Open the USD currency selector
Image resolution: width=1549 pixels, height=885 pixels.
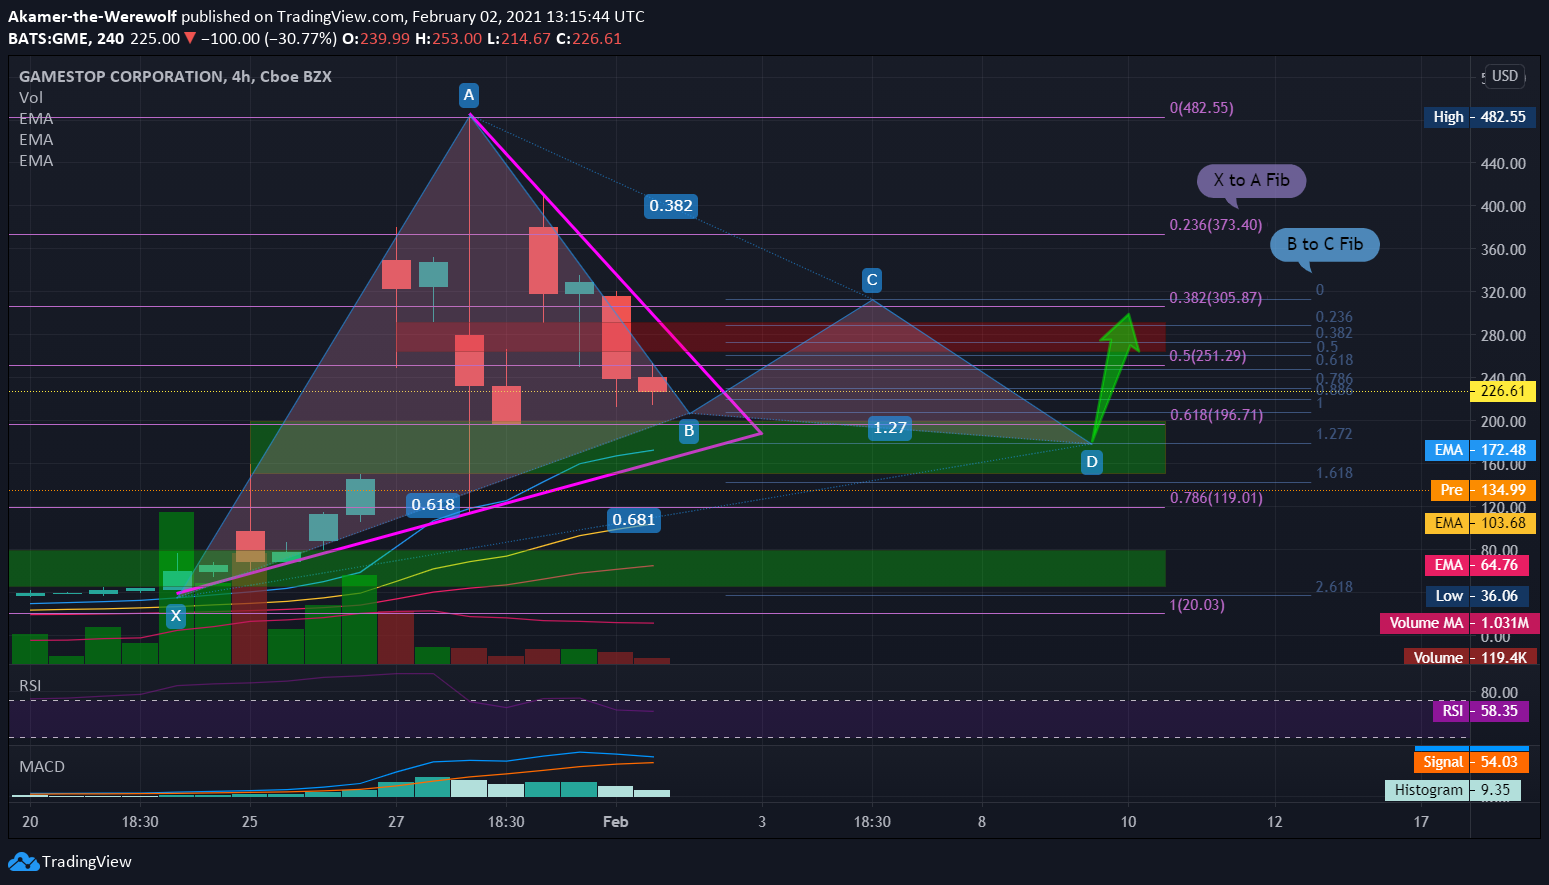pos(1504,76)
